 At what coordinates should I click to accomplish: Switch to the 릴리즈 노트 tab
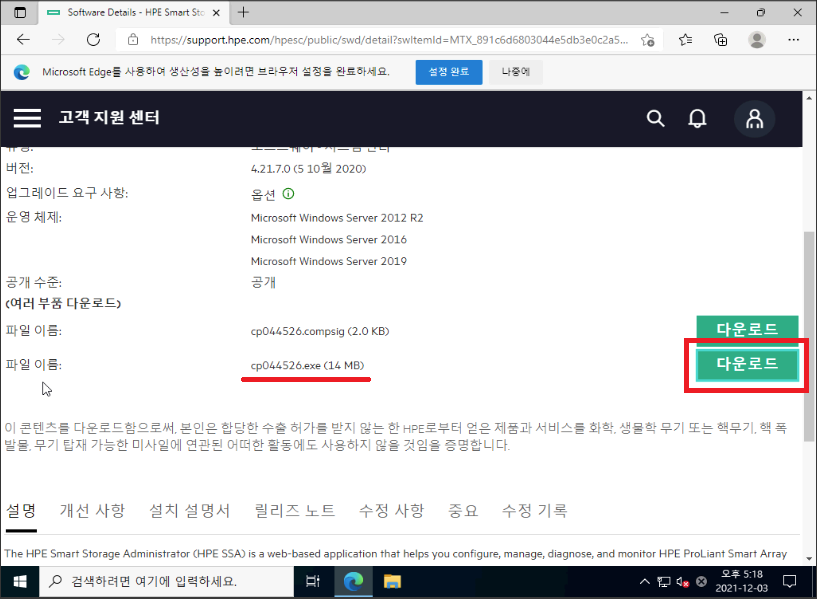[293, 510]
